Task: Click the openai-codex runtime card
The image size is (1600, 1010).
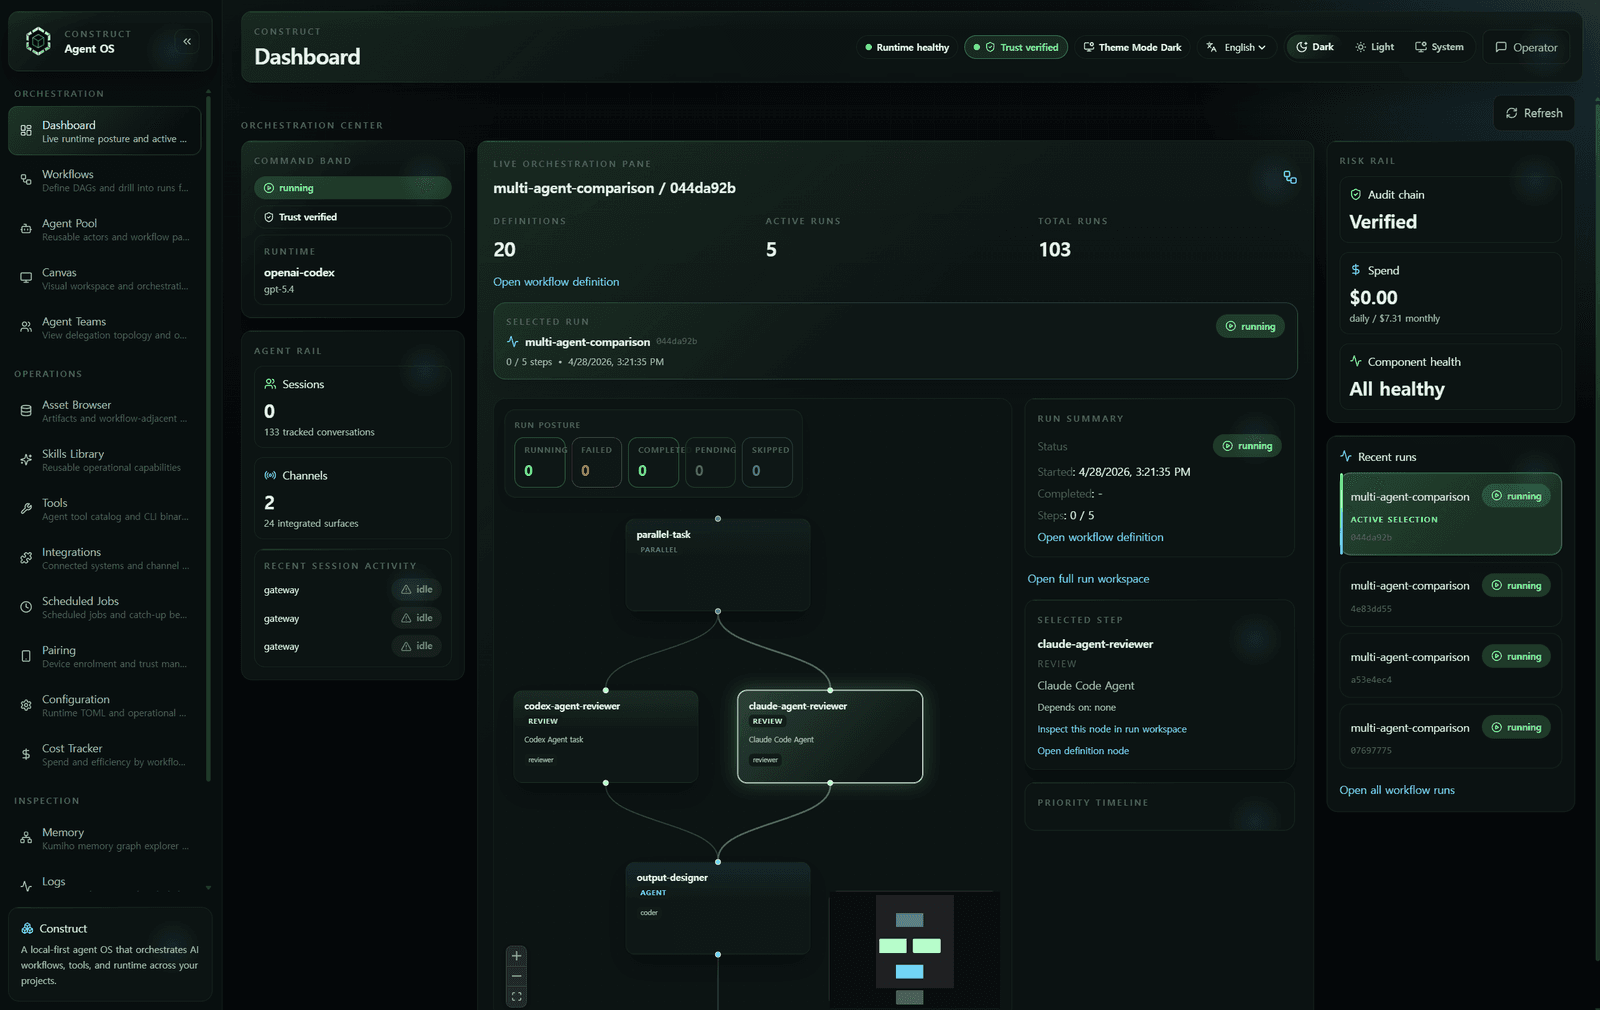Action: [352, 270]
